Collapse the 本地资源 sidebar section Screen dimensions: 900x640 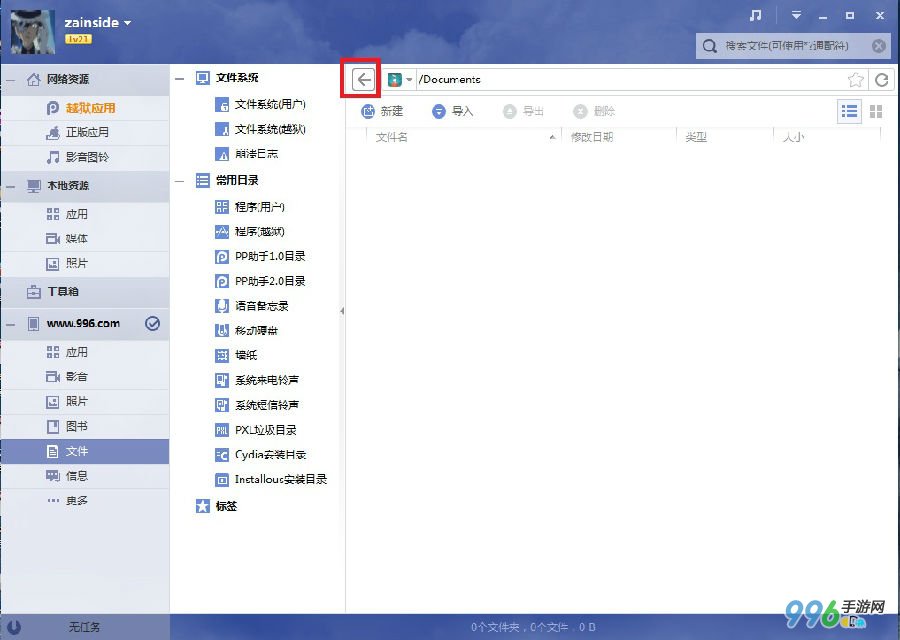(10, 187)
